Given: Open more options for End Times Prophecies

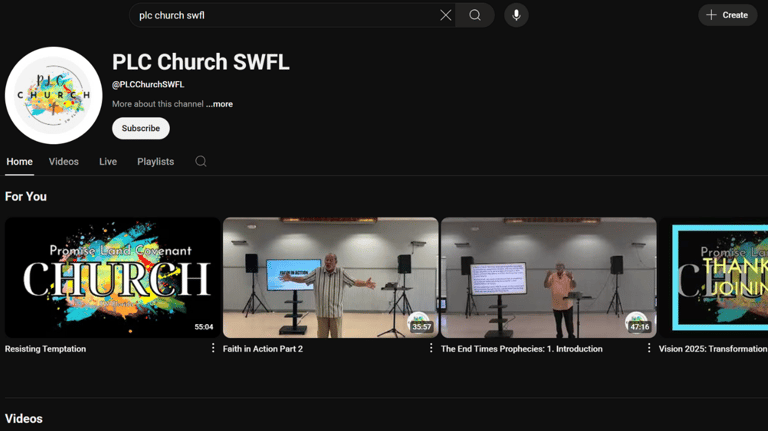Looking at the screenshot, I should tap(648, 348).
